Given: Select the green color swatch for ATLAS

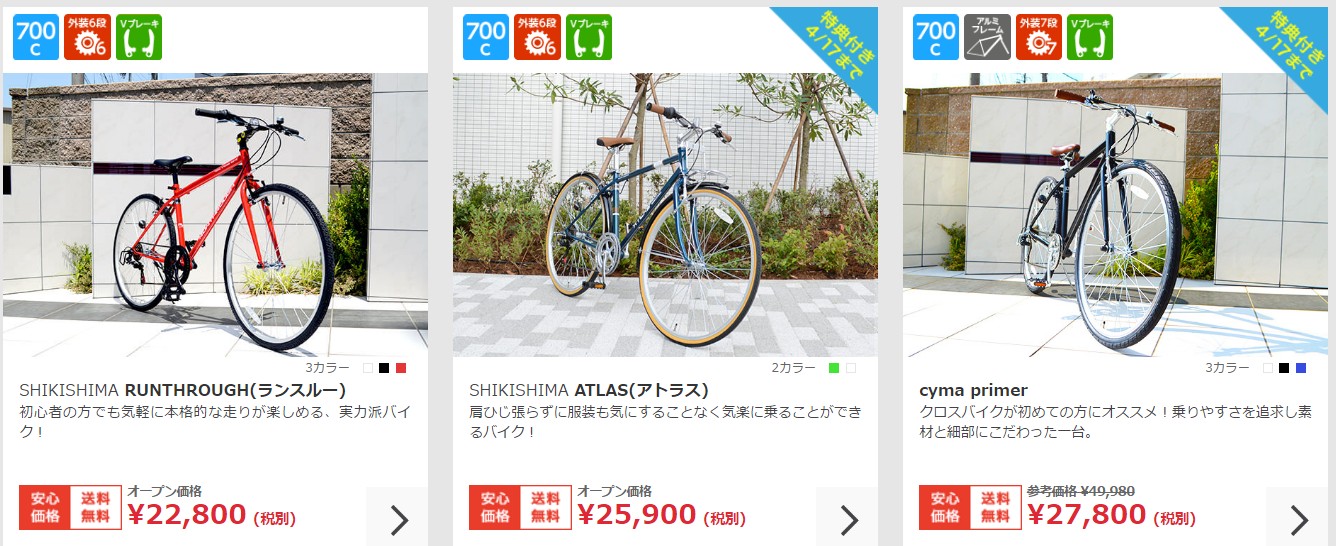Looking at the screenshot, I should [834, 368].
